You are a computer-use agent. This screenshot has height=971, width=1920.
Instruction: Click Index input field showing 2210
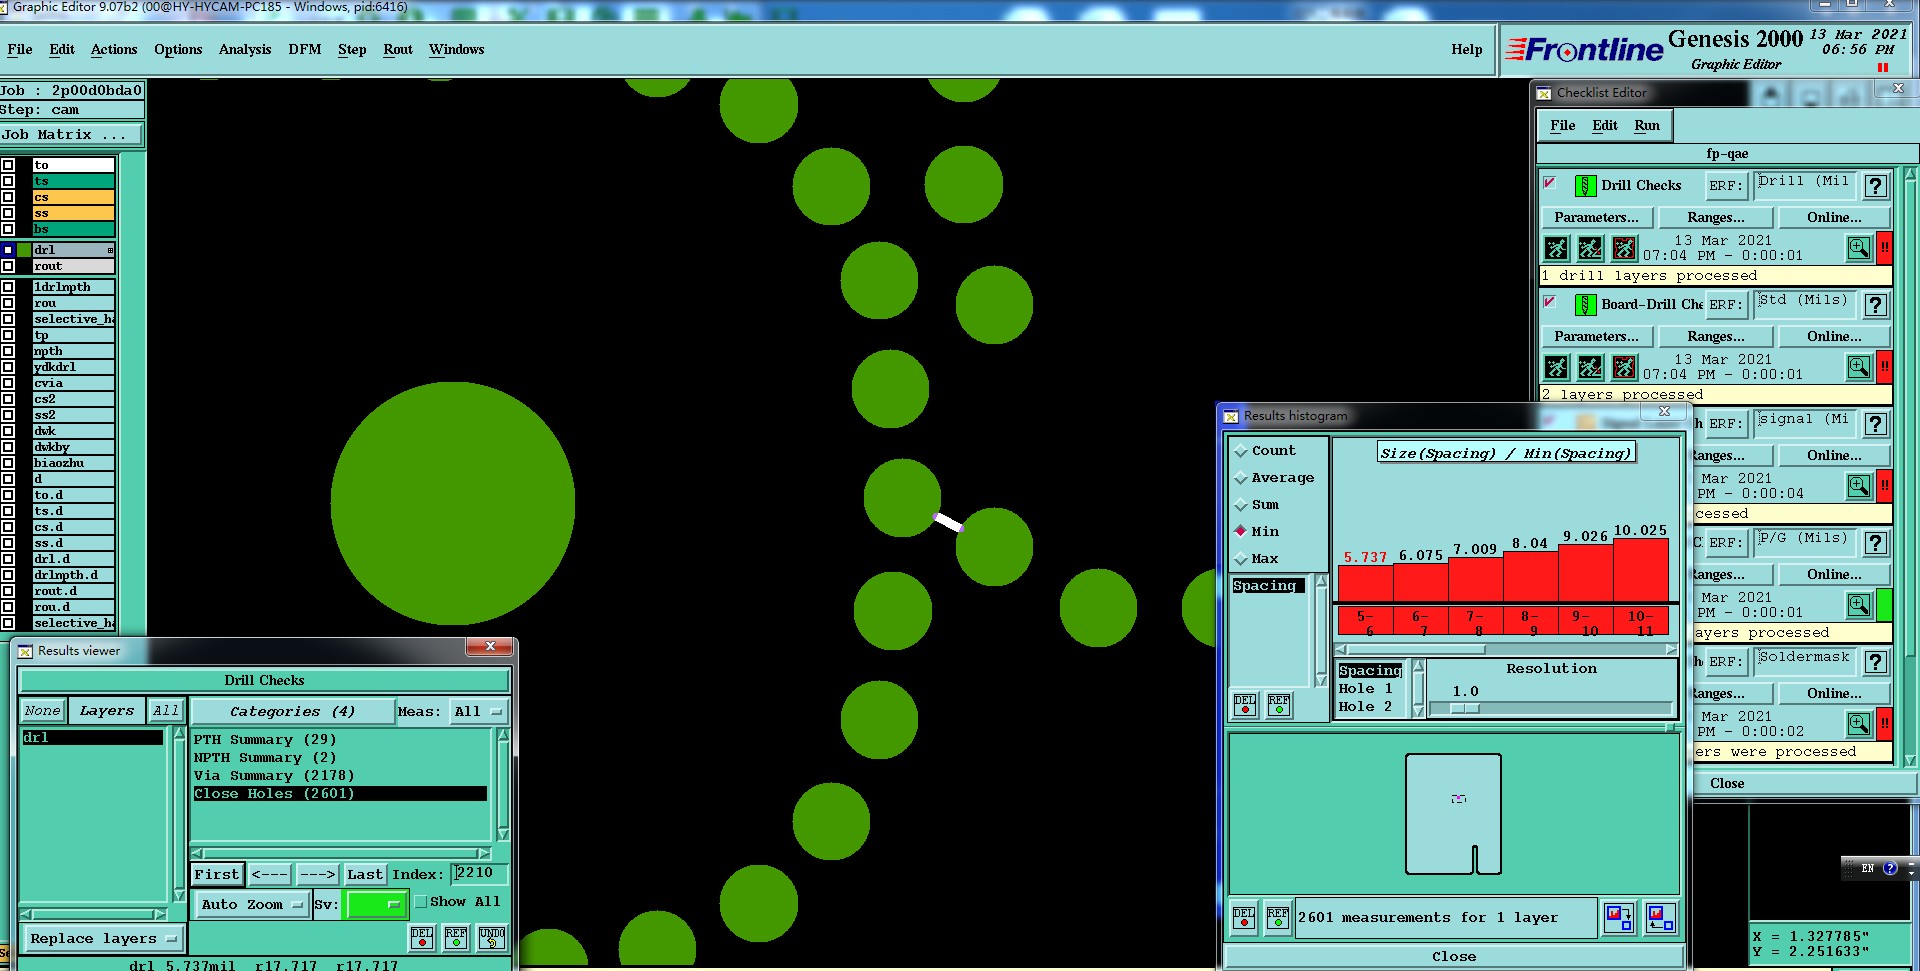(478, 874)
